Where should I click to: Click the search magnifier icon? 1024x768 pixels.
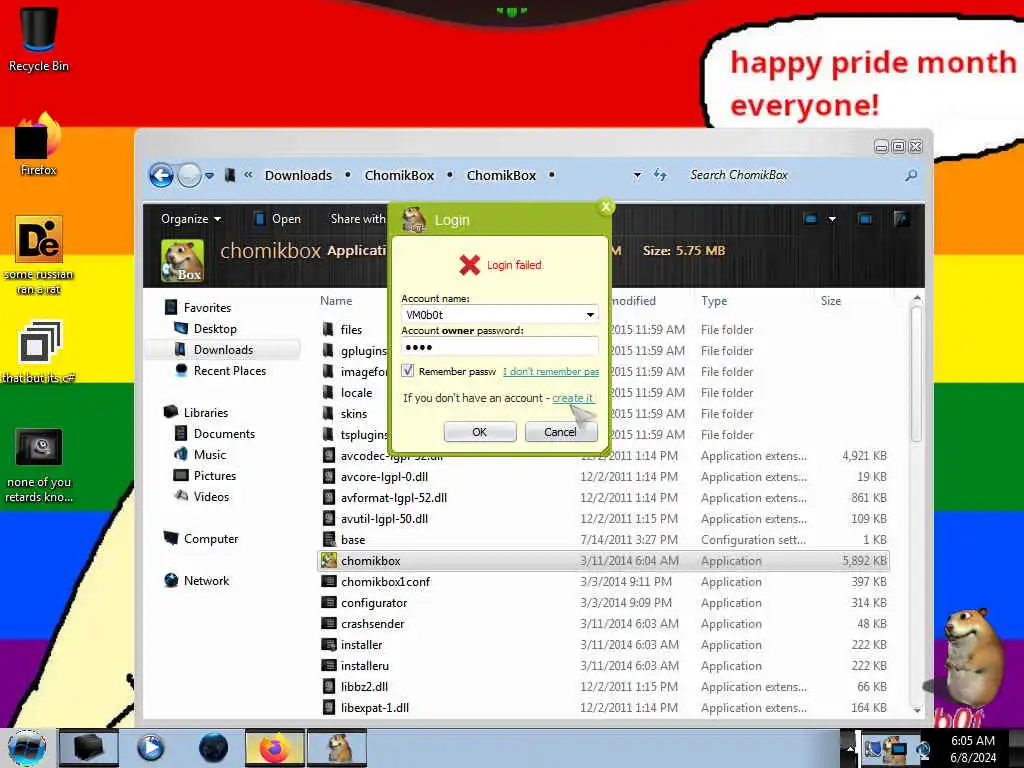tap(910, 175)
